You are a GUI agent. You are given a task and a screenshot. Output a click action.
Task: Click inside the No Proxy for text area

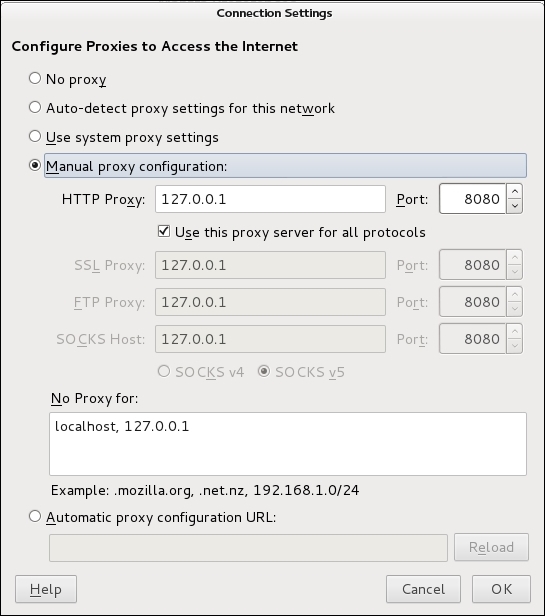[288, 444]
